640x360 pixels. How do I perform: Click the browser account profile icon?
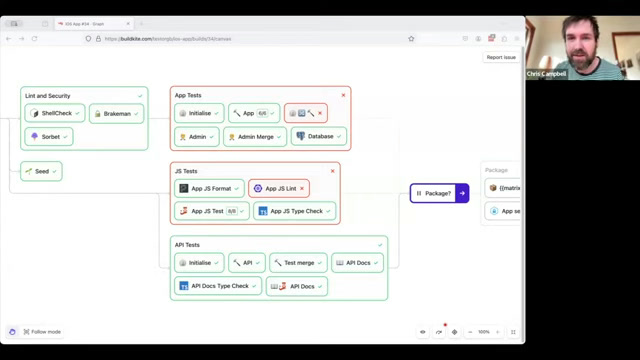tap(478, 39)
